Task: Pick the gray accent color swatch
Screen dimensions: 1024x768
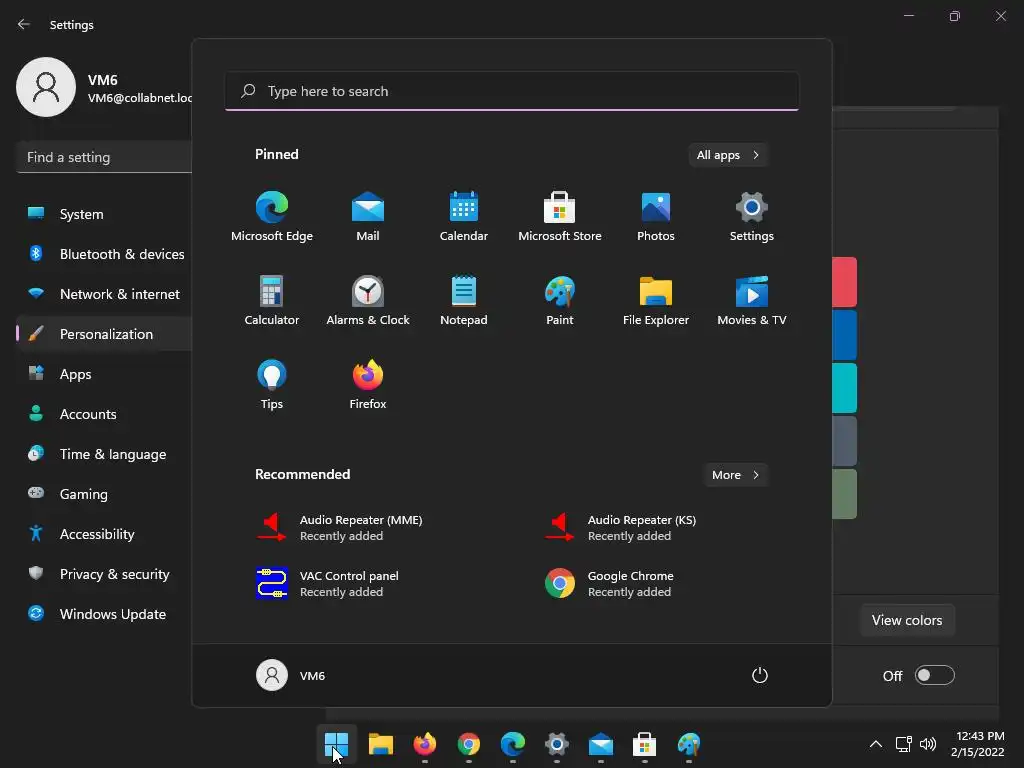Action: [x=844, y=441]
